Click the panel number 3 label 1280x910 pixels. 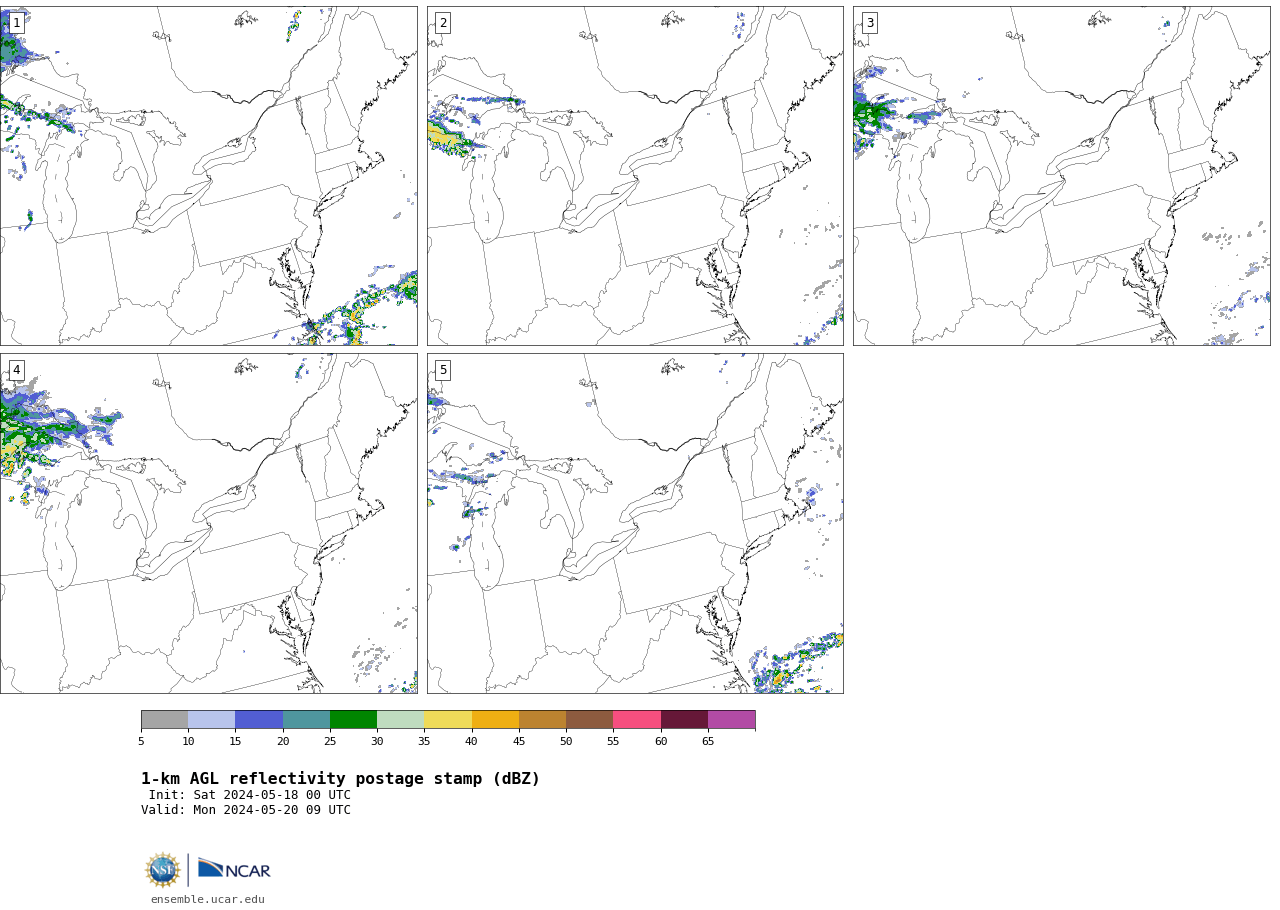click(x=869, y=23)
